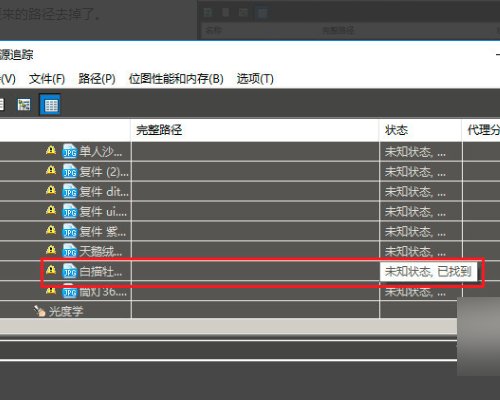Click the warning icon on the 复件 紧 row
This screenshot has height=400, width=500.
point(51,230)
